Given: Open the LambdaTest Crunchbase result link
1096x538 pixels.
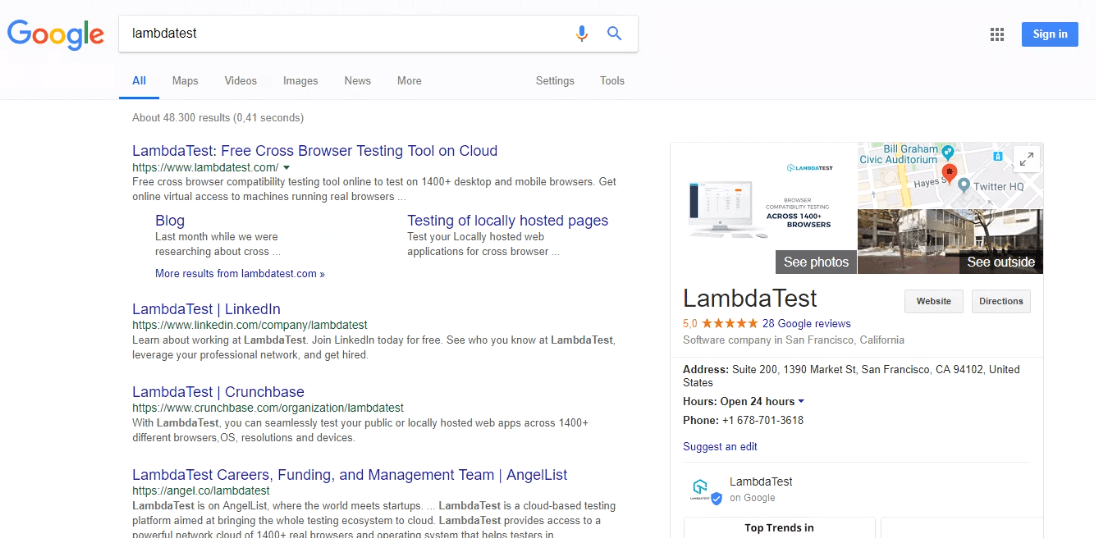Looking at the screenshot, I should tap(218, 392).
